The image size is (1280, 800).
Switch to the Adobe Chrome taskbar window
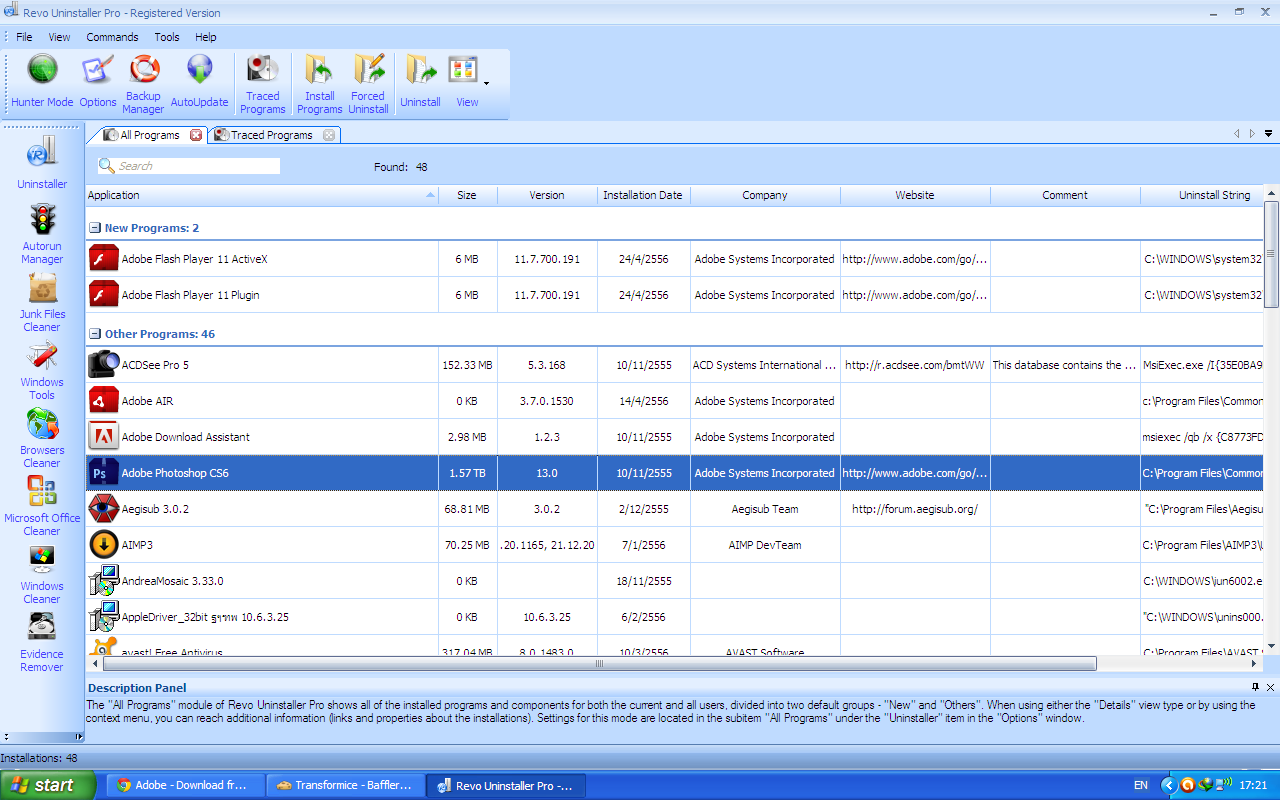[186, 785]
